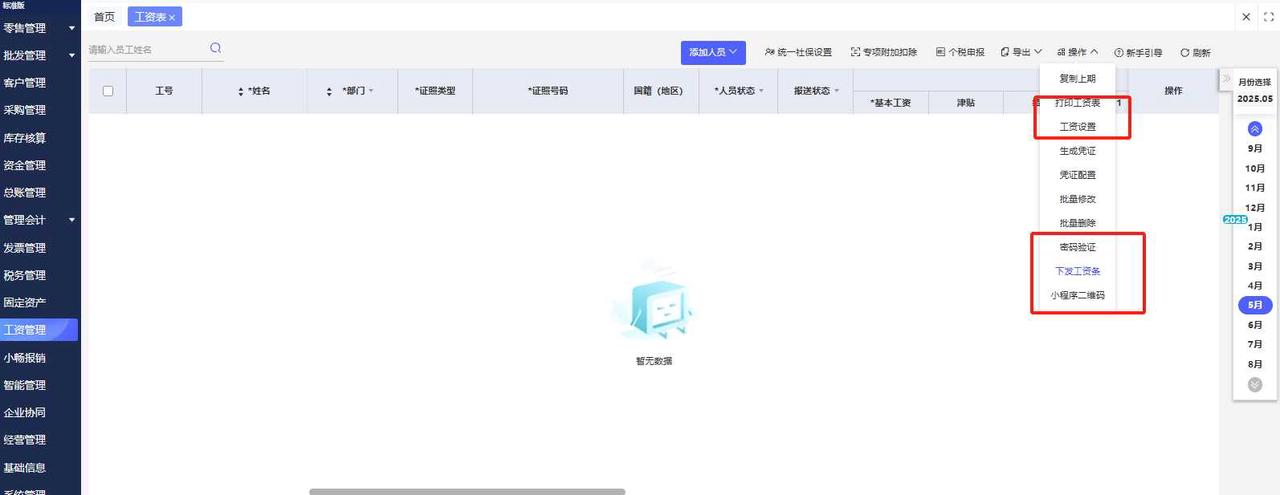Select 11月 in month picker
Viewport: 1280px width, 495px height.
point(1255,188)
